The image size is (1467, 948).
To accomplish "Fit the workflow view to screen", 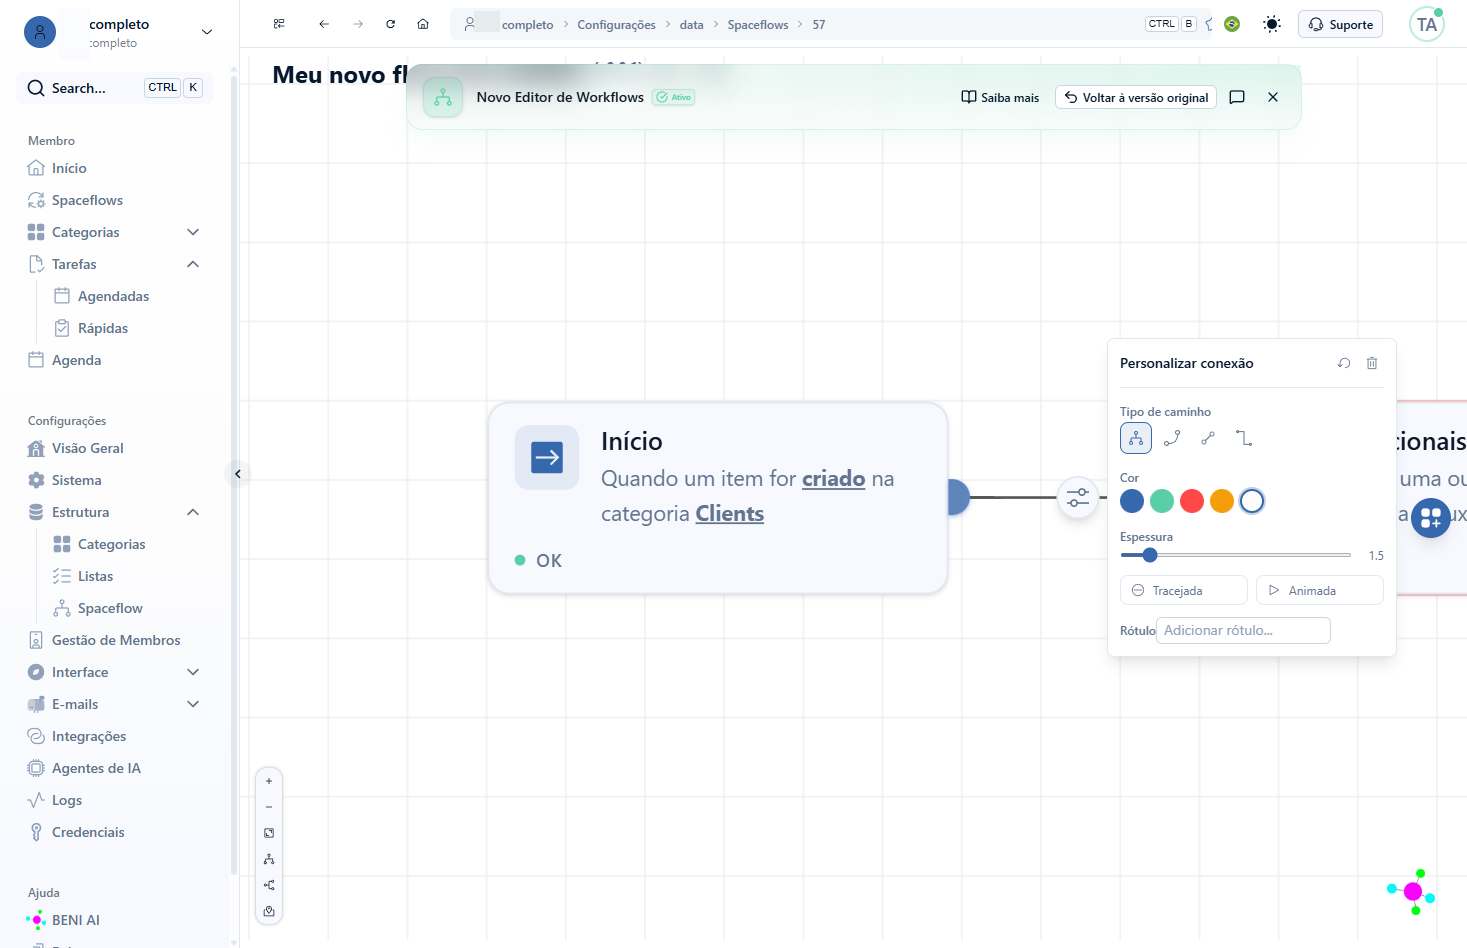I will tap(269, 833).
